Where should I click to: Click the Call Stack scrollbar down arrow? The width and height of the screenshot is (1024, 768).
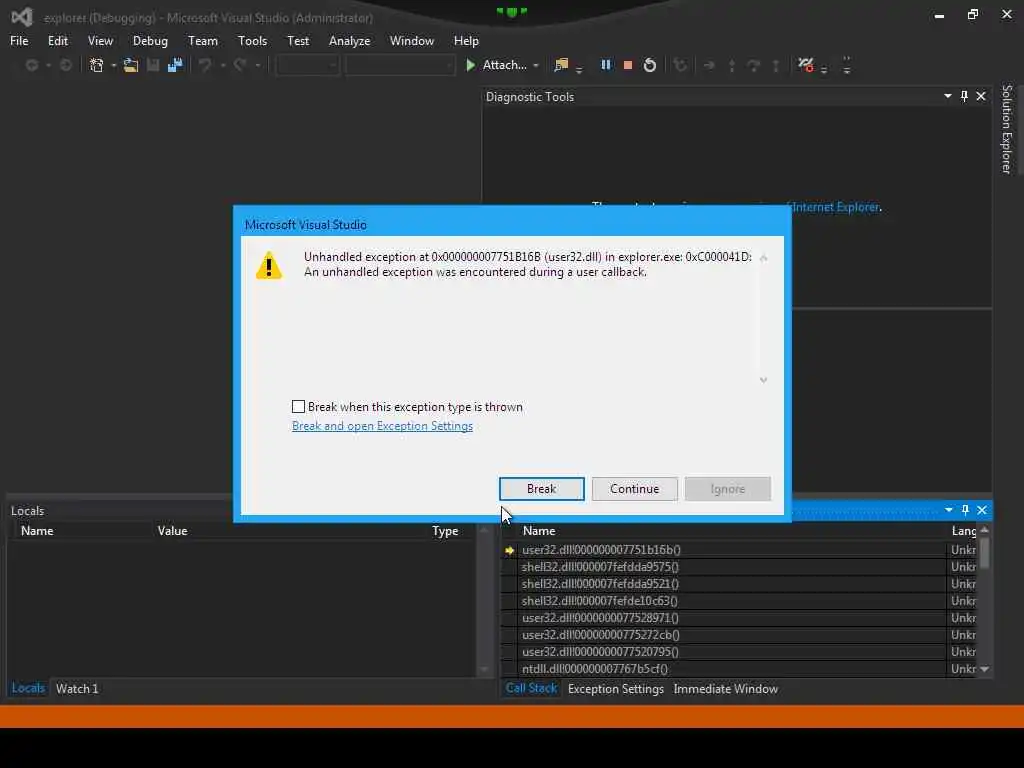pyautogui.click(x=984, y=669)
